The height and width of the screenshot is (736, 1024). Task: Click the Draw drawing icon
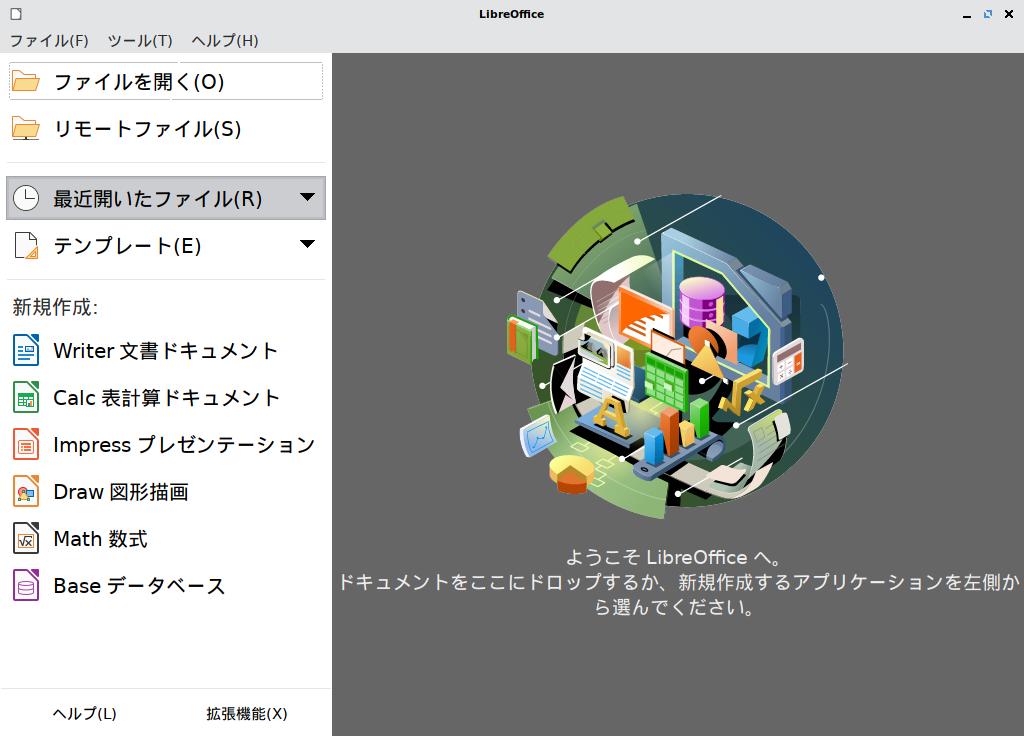(x=26, y=491)
